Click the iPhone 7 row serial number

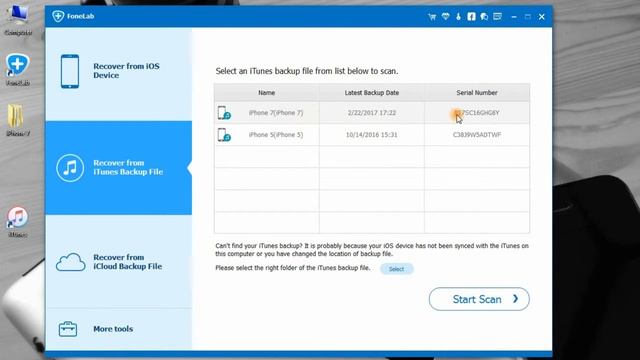tap(477, 113)
